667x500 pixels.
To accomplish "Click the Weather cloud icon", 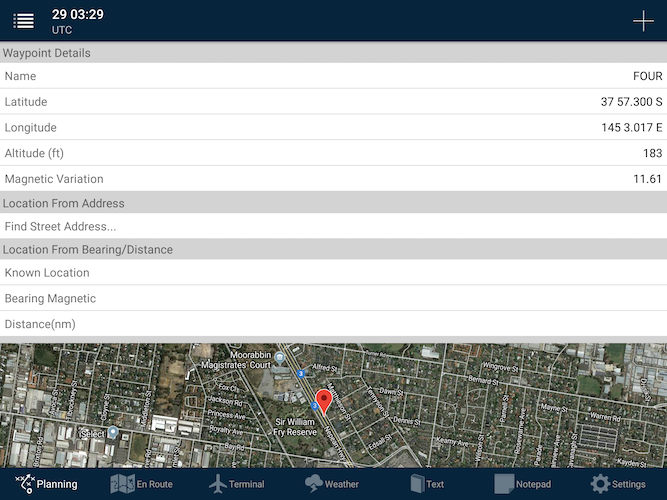I will click(314, 484).
